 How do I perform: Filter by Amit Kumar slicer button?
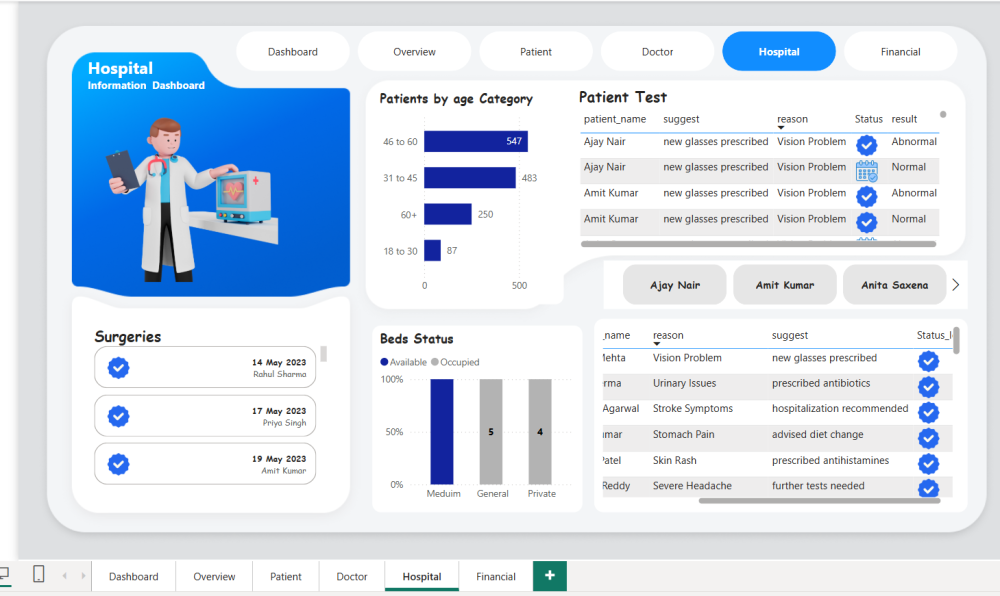click(784, 285)
